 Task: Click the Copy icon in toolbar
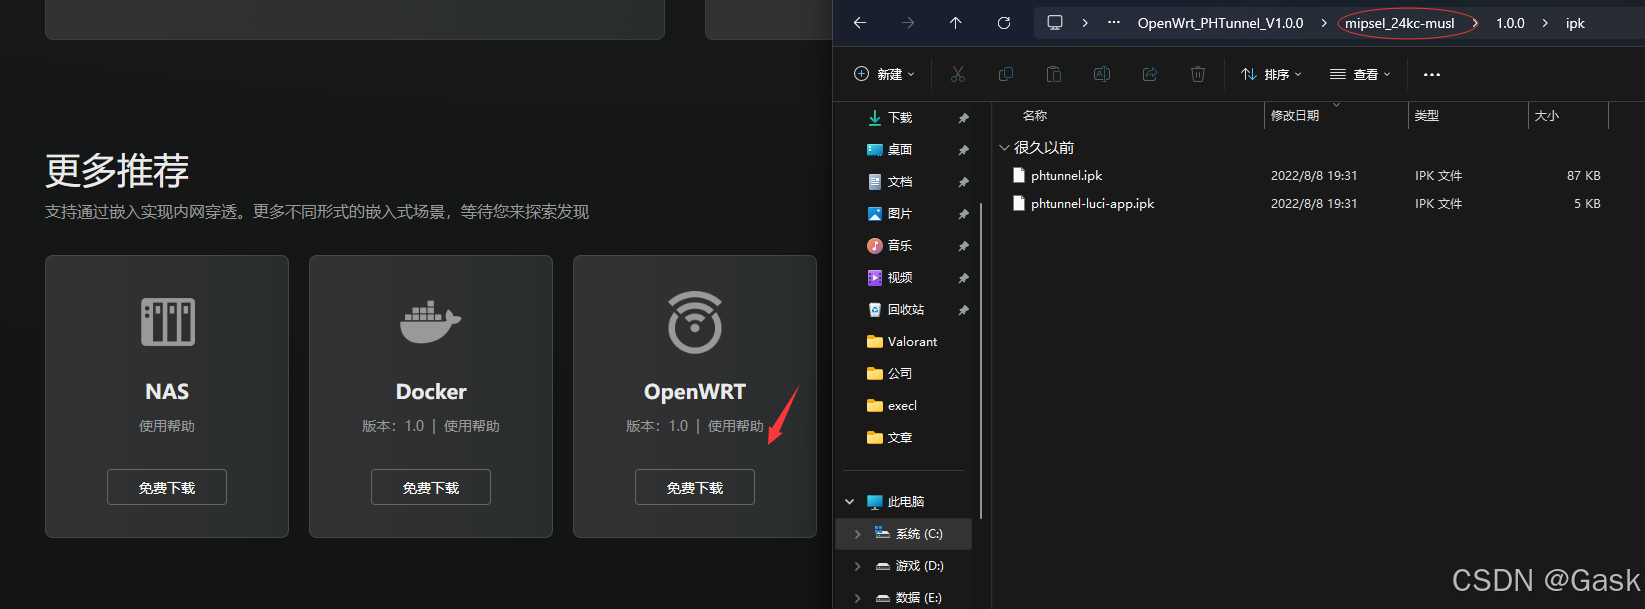pyautogui.click(x=1006, y=74)
